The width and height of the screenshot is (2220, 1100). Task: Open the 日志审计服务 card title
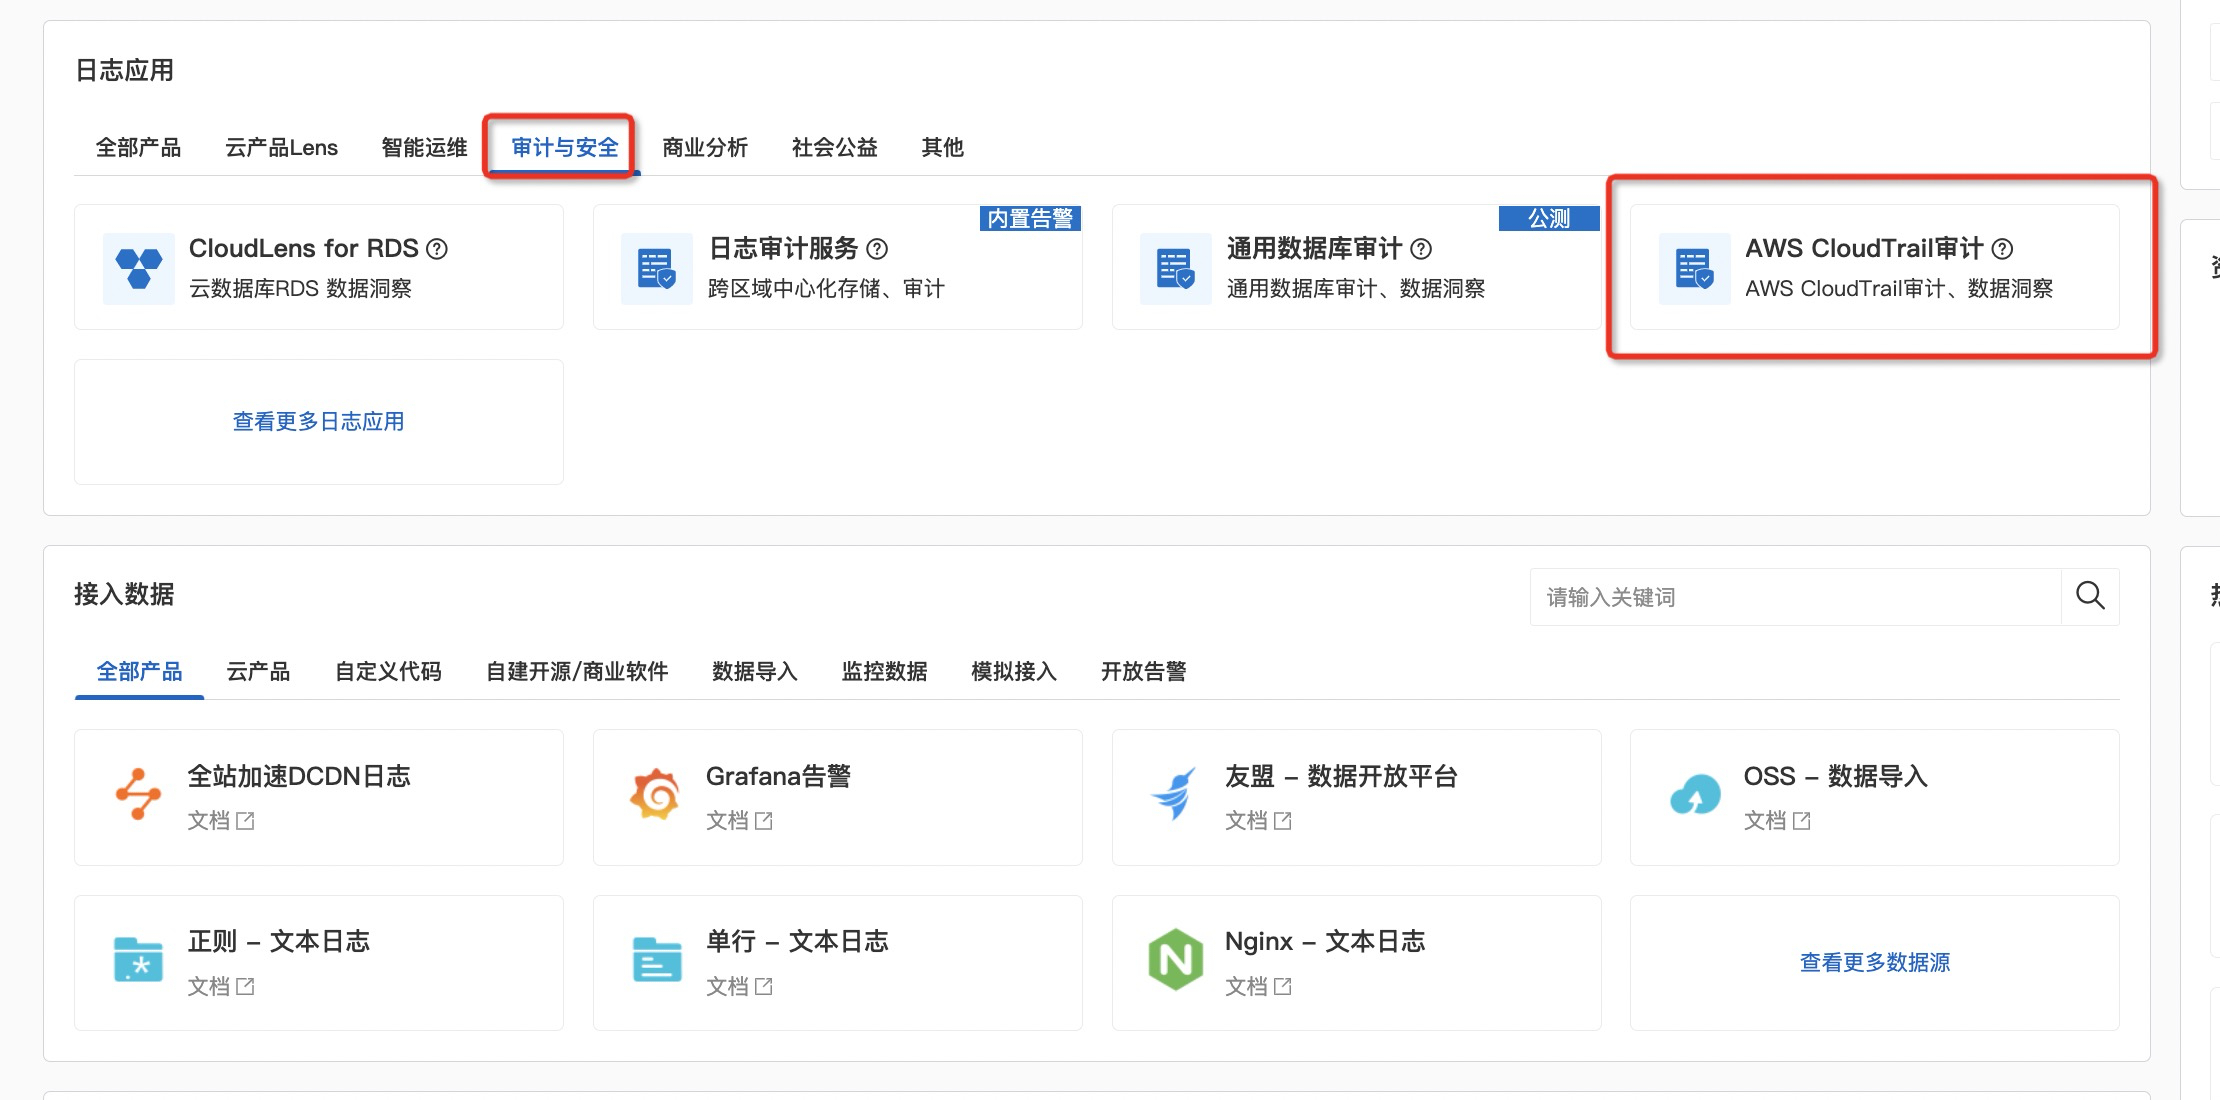[x=783, y=249]
